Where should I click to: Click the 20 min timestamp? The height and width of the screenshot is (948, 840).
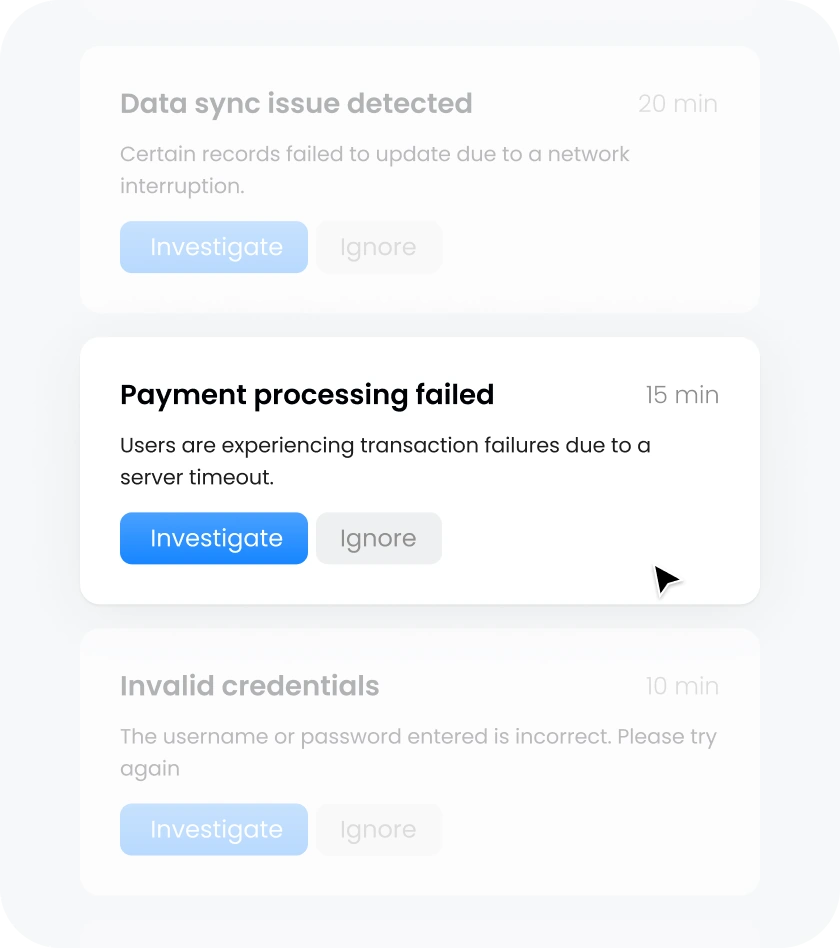point(678,104)
